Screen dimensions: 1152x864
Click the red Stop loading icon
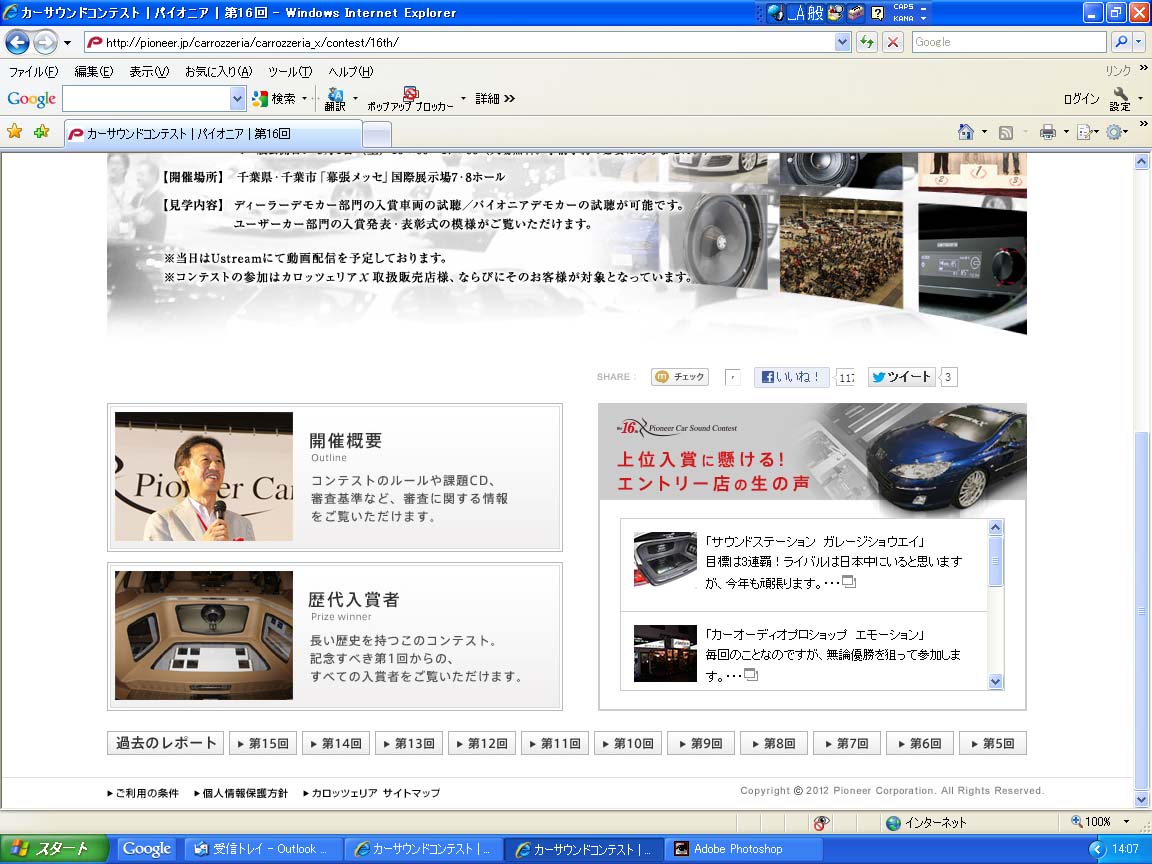893,42
